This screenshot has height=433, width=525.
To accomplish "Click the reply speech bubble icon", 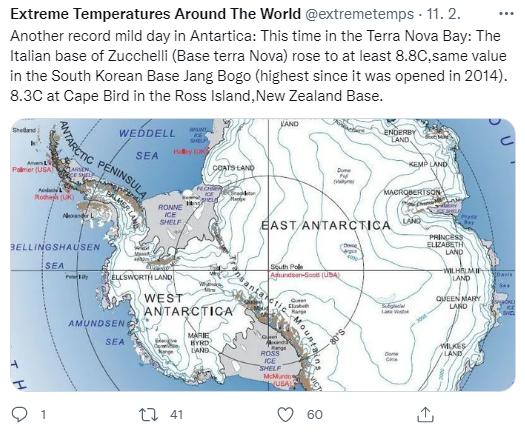I will pyautogui.click(x=19, y=414).
